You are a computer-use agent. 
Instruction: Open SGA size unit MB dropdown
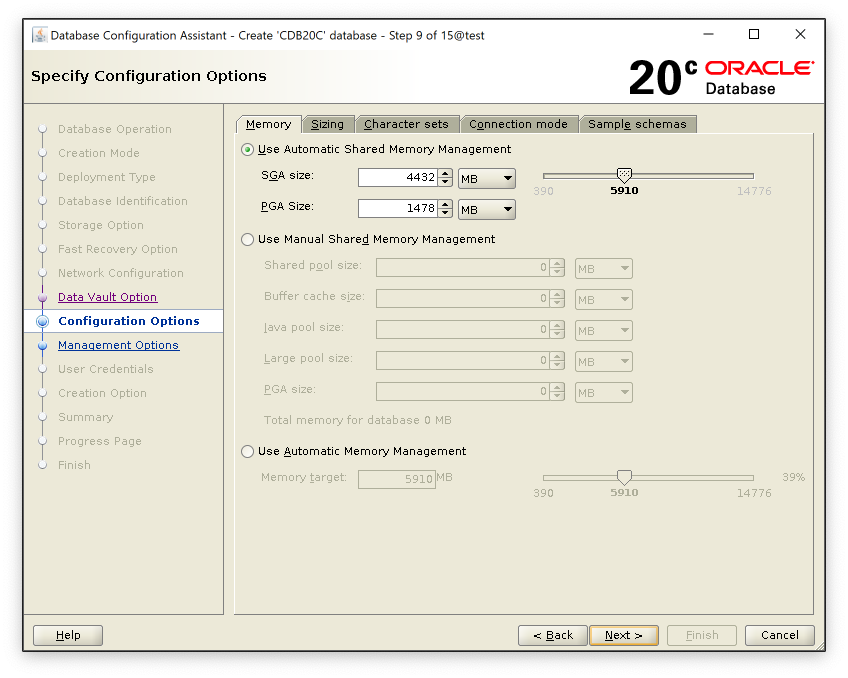tap(486, 179)
